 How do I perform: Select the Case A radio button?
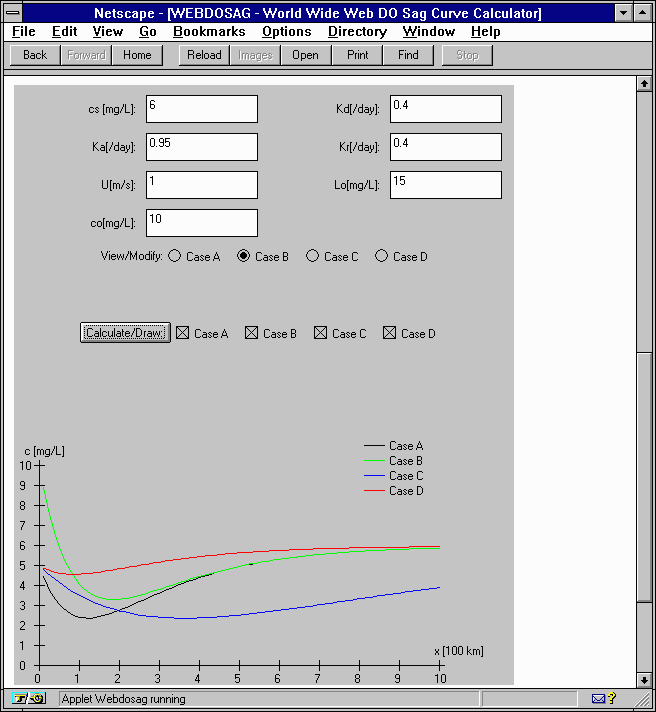point(175,257)
